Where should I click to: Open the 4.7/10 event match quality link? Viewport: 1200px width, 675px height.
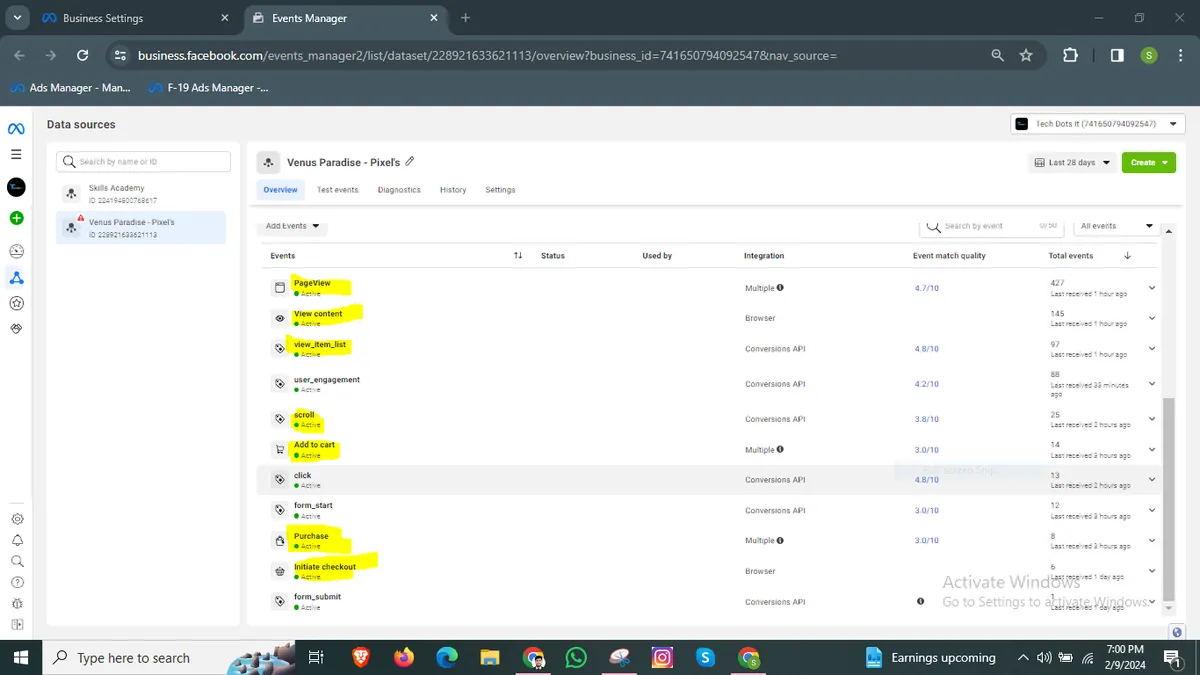tap(927, 288)
